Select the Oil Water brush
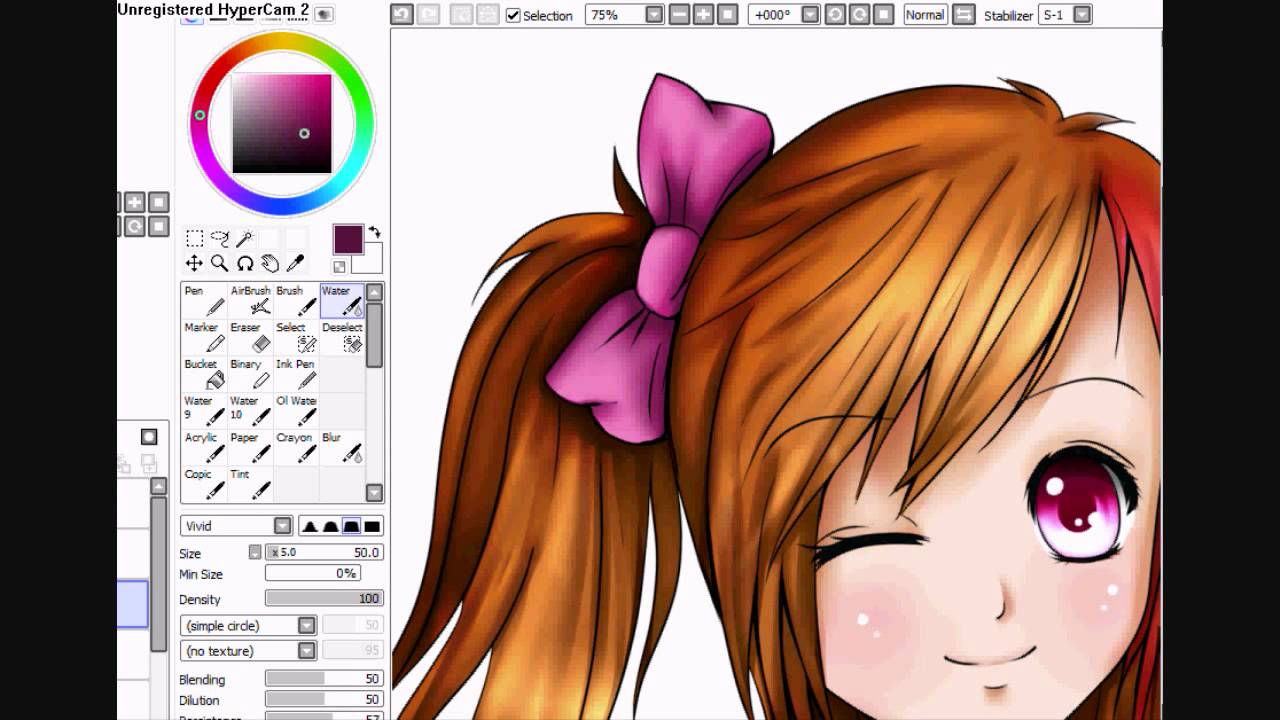The image size is (1280, 720). (297, 411)
